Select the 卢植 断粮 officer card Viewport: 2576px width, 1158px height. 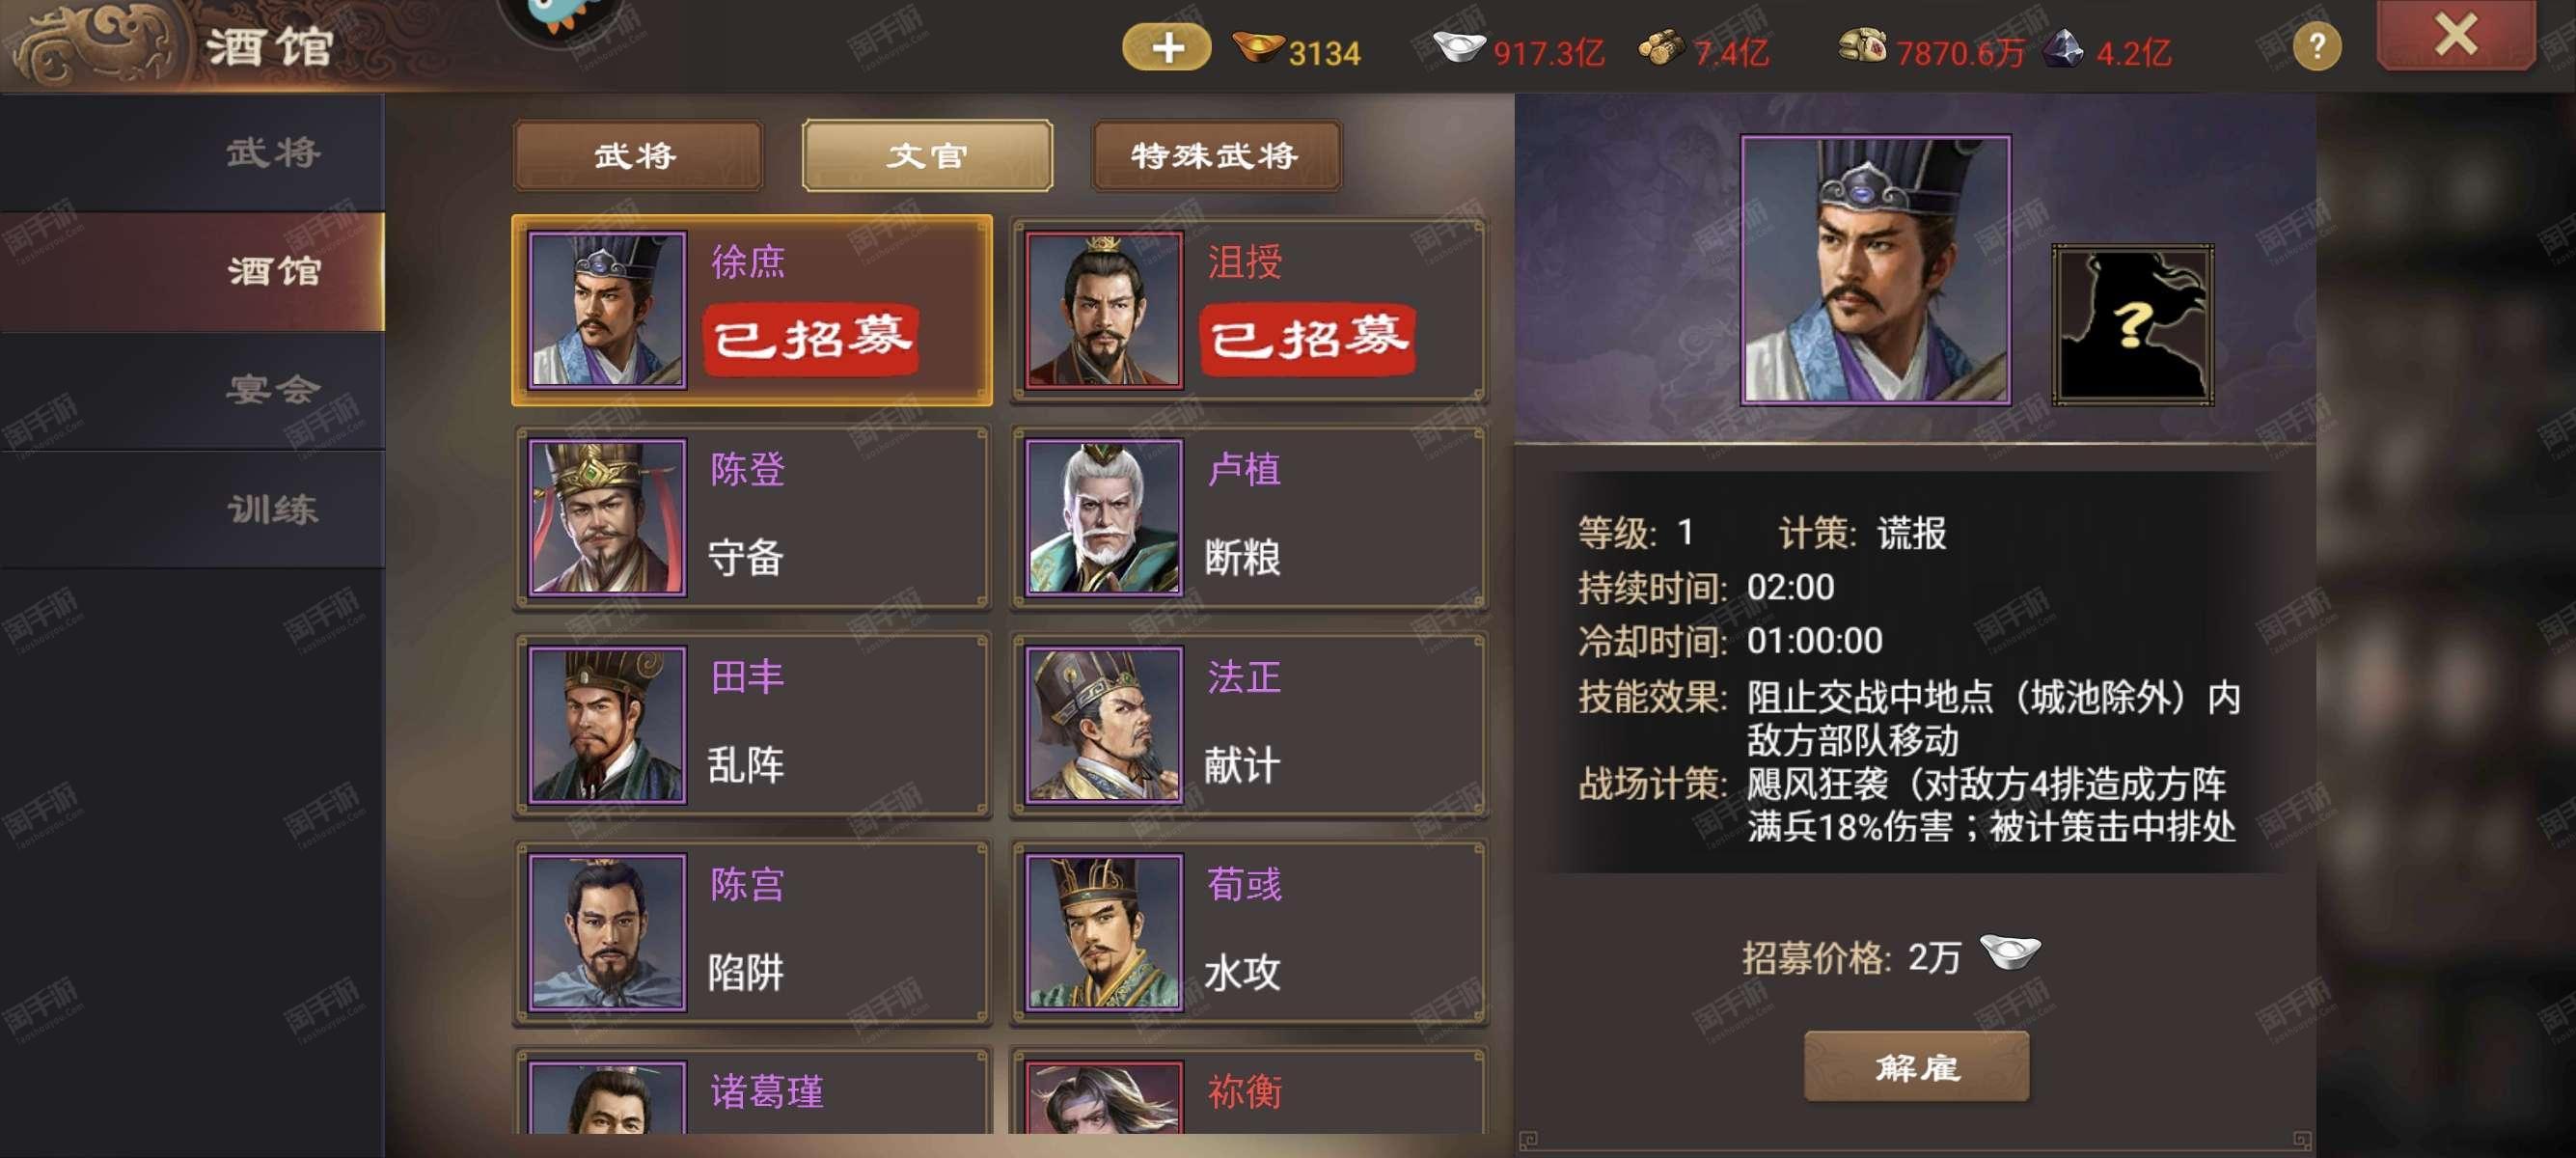click(x=1248, y=517)
